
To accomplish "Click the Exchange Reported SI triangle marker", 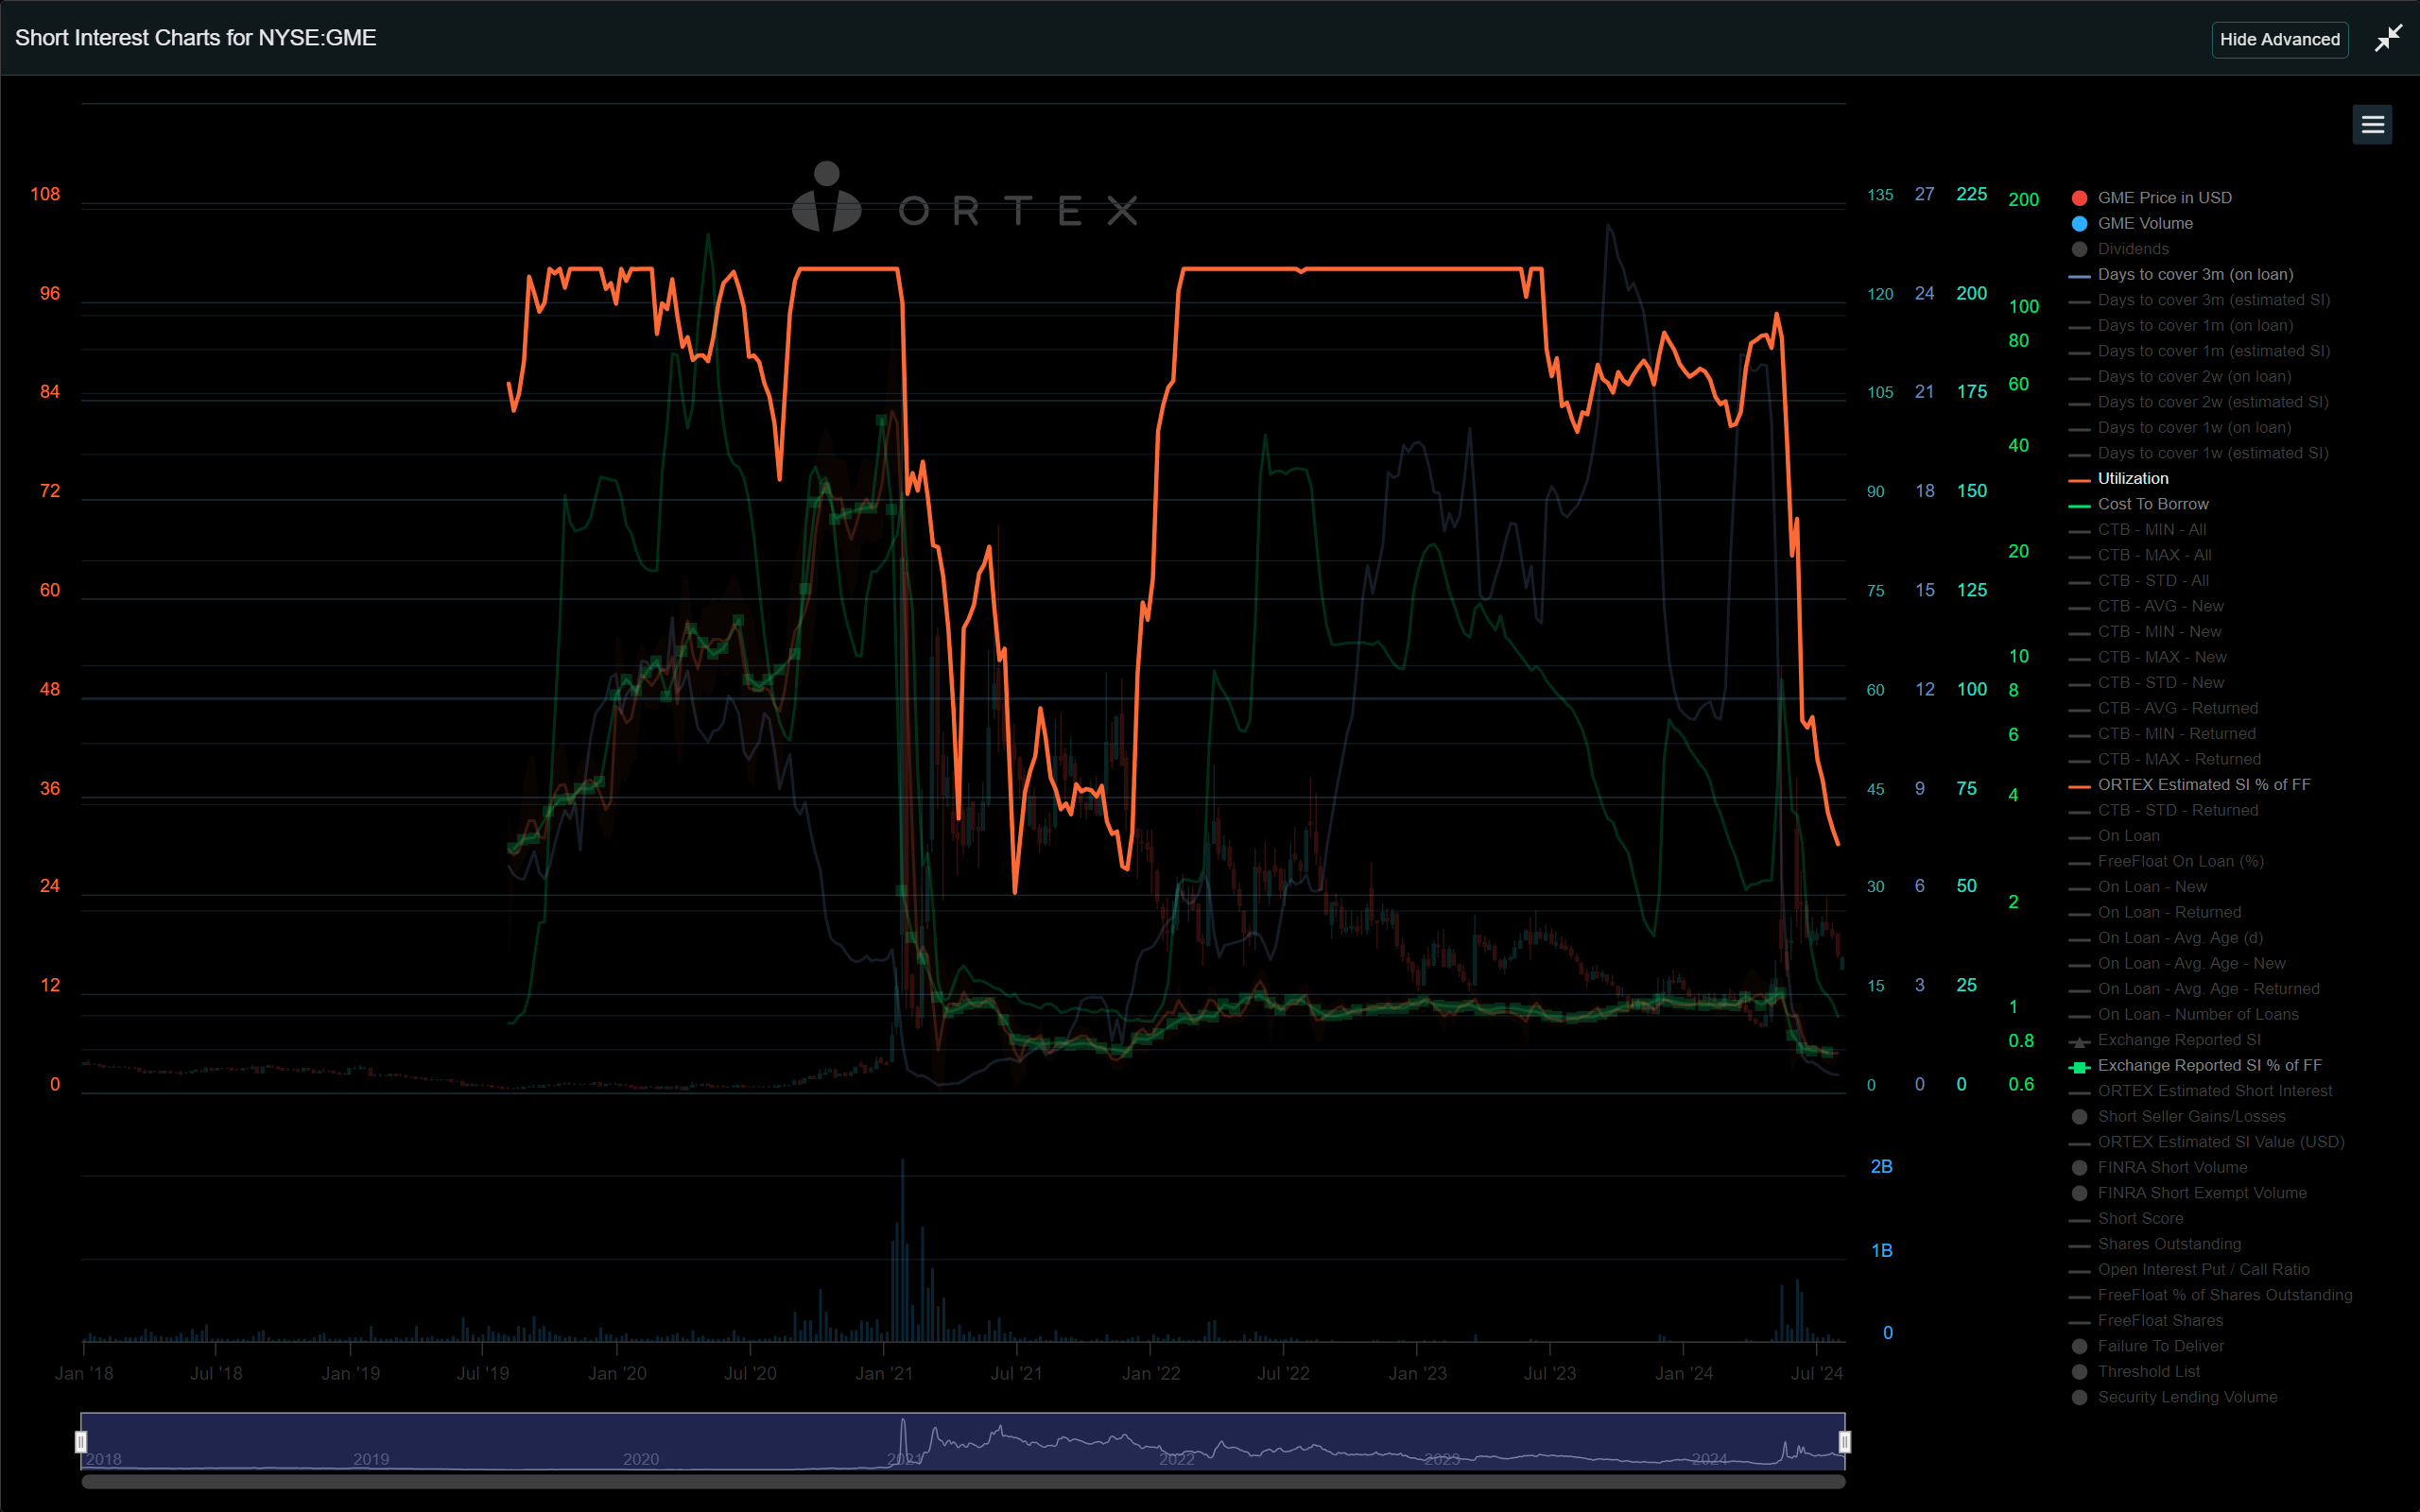I will (2082, 1040).
